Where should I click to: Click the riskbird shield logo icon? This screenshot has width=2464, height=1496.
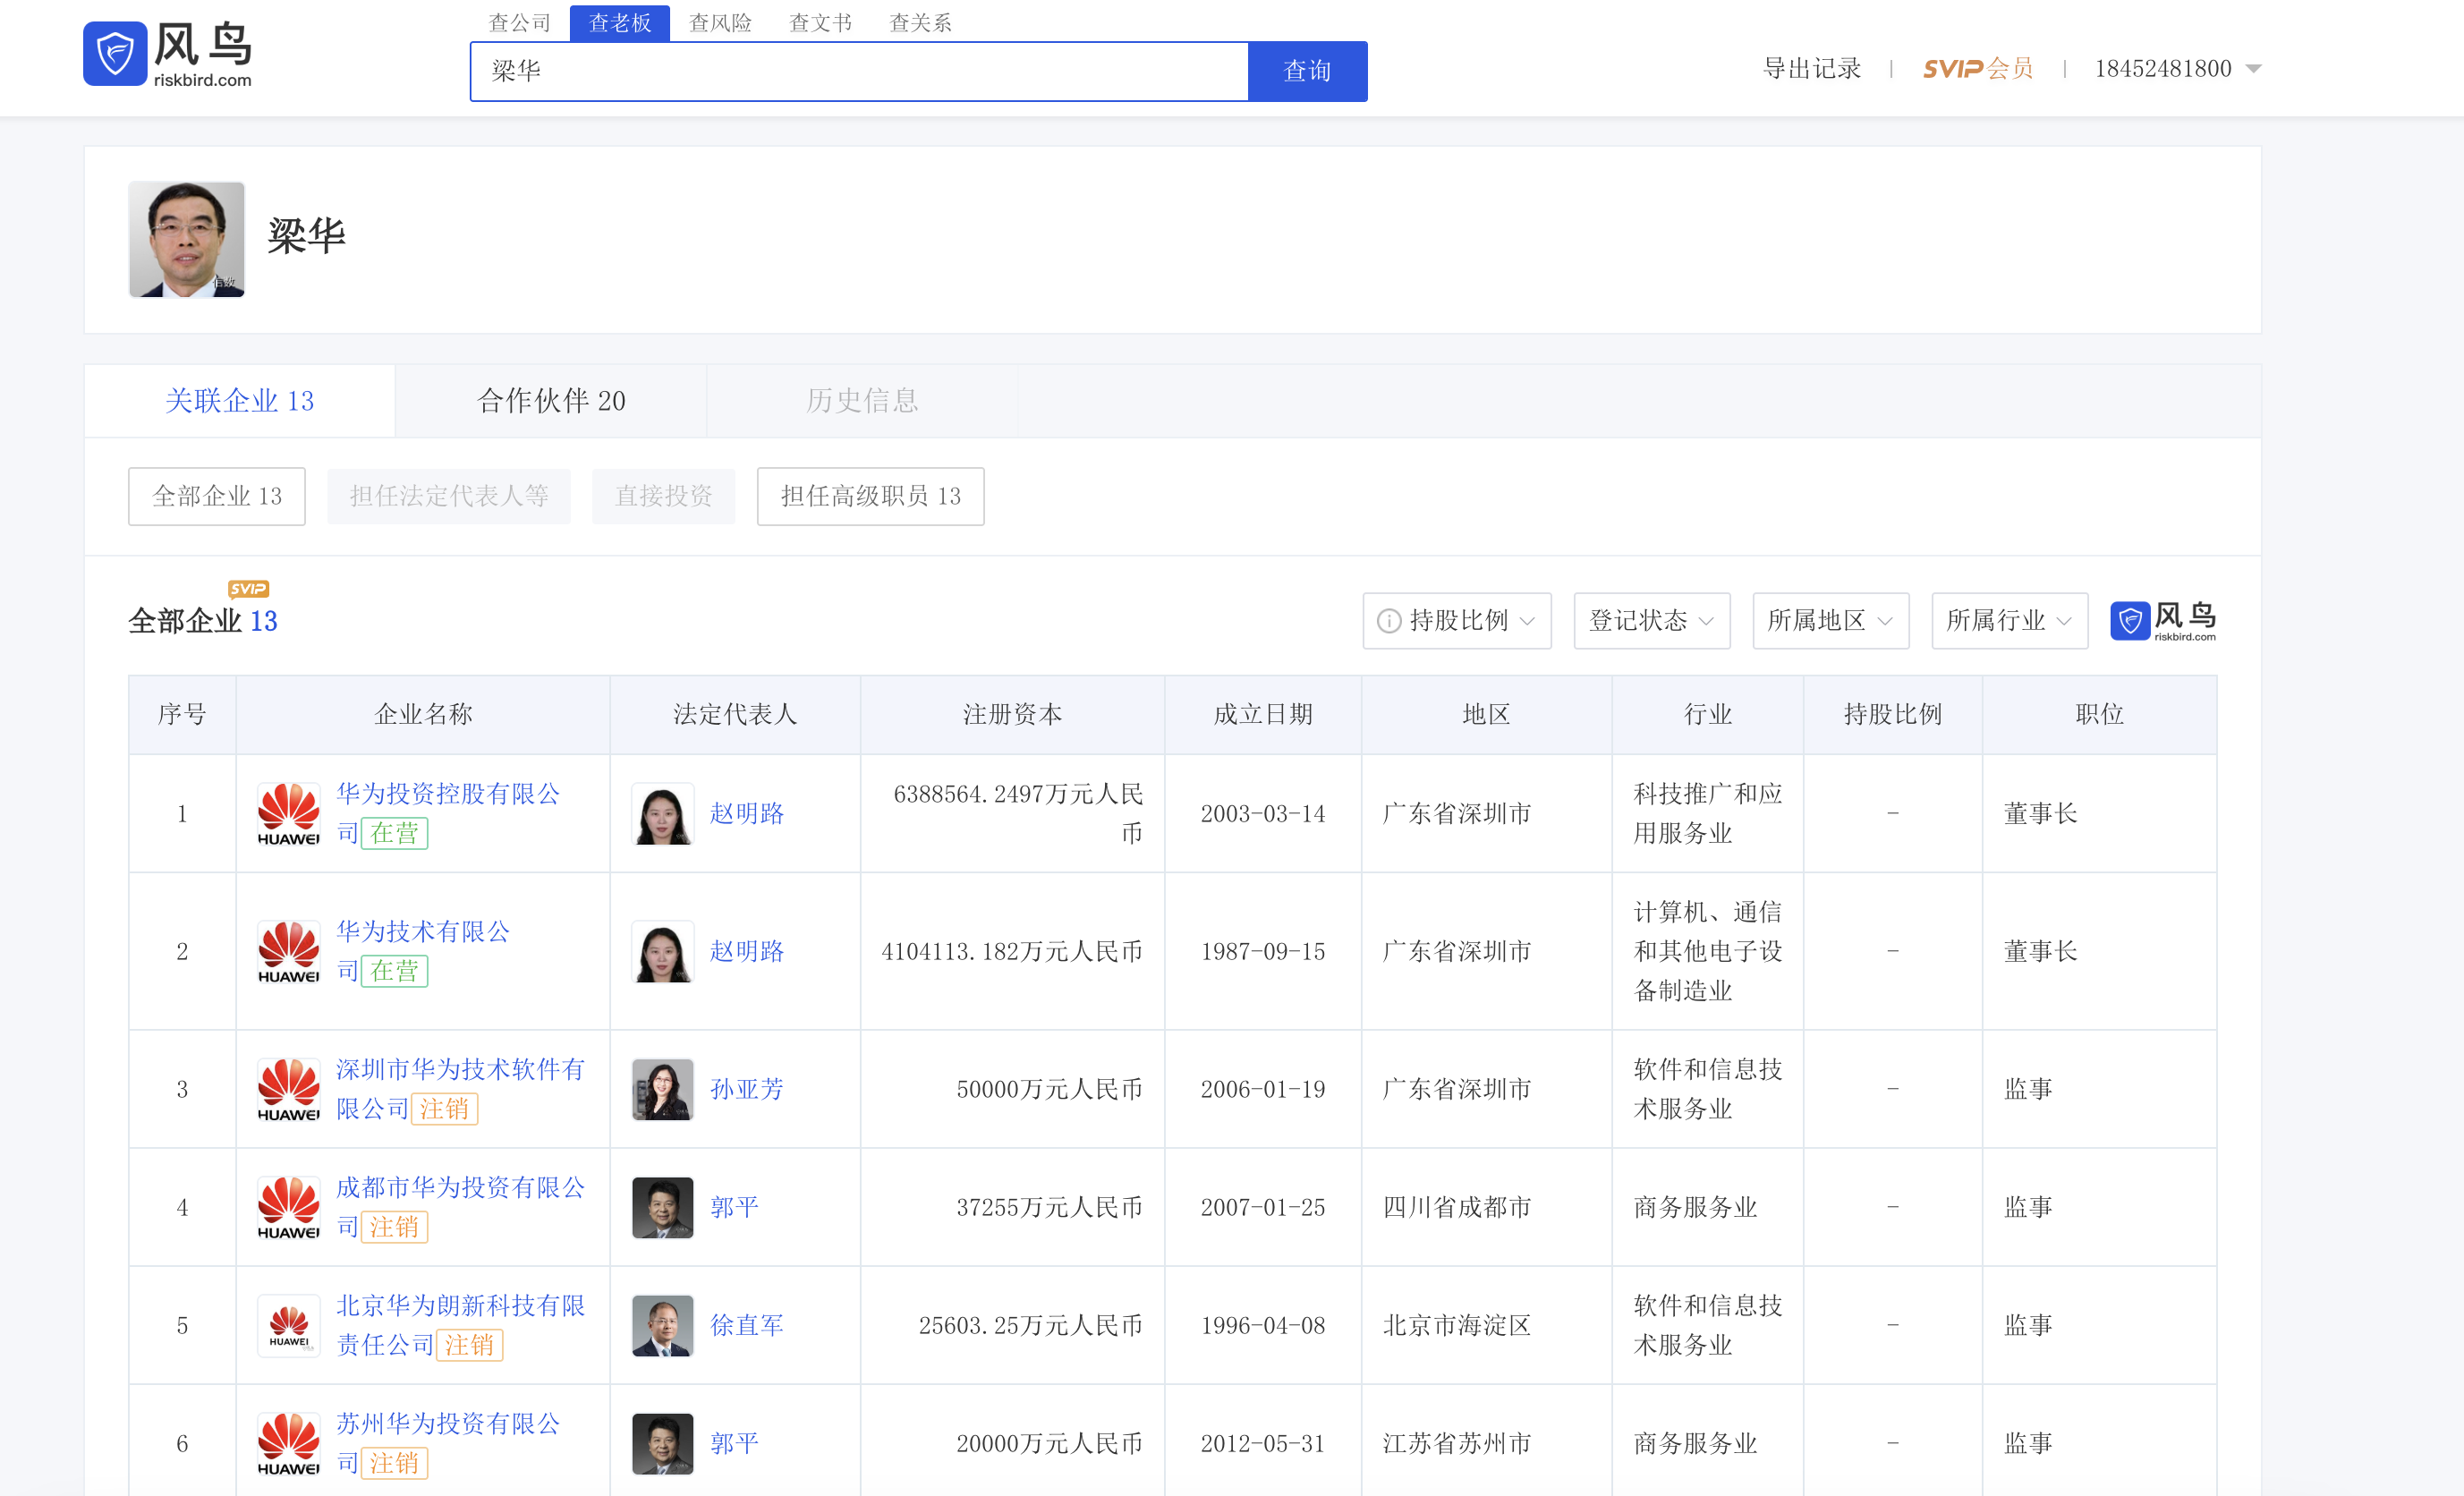pyautogui.click(x=115, y=53)
